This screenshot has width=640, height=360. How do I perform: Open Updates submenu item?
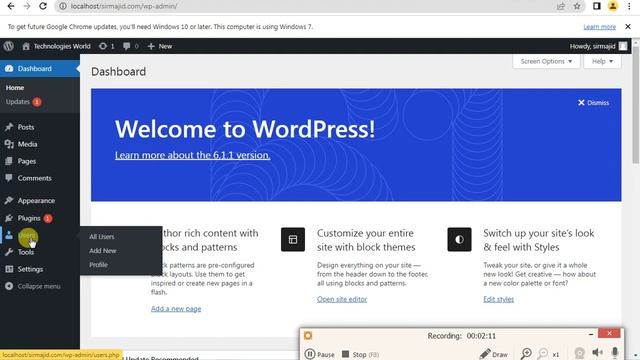[23, 102]
